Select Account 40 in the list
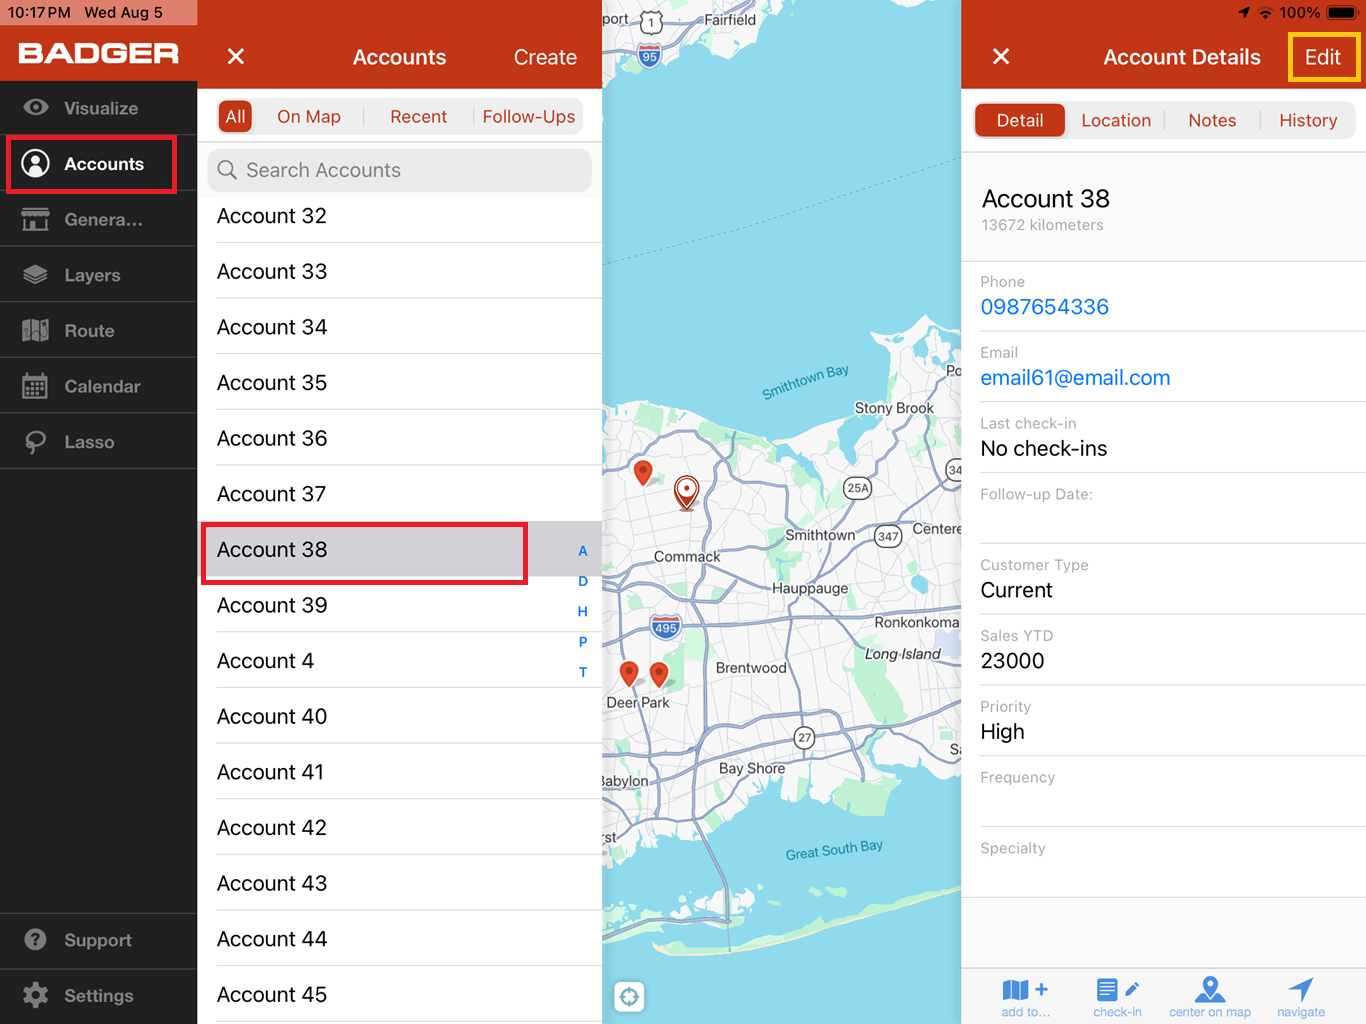Image resolution: width=1366 pixels, height=1024 pixels. (400, 716)
